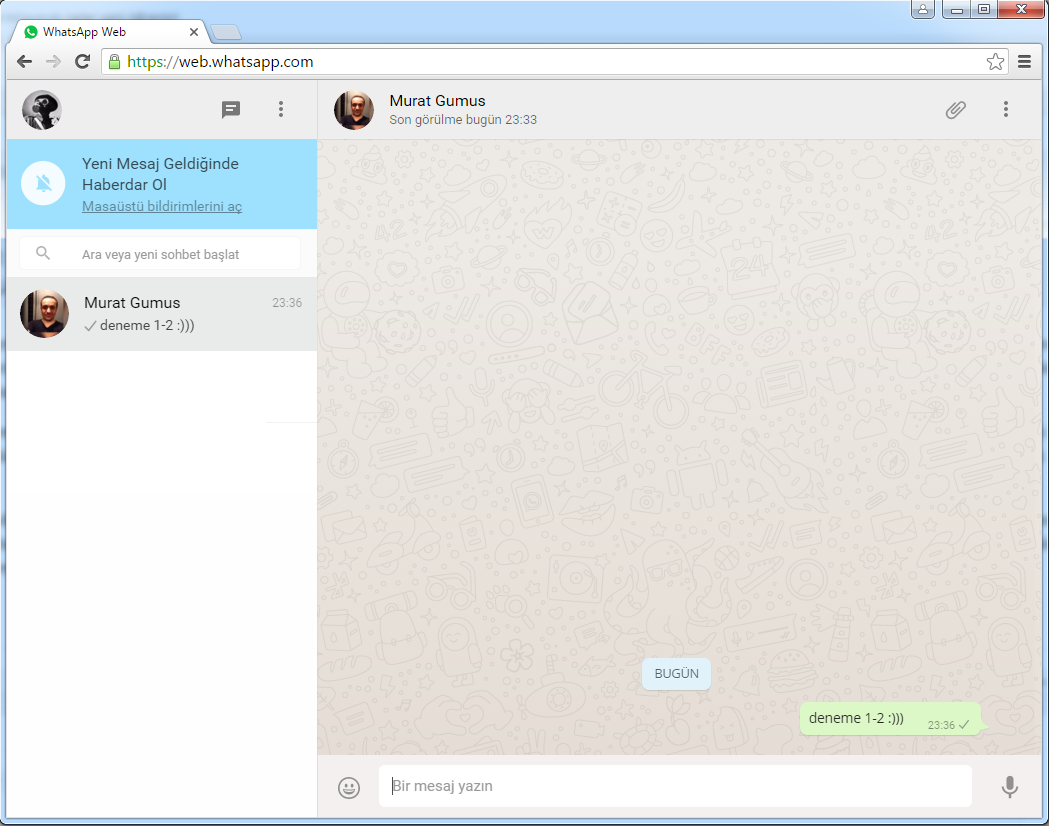Open Chrome hamburger menu
Image resolution: width=1049 pixels, height=826 pixels.
pos(1025,62)
